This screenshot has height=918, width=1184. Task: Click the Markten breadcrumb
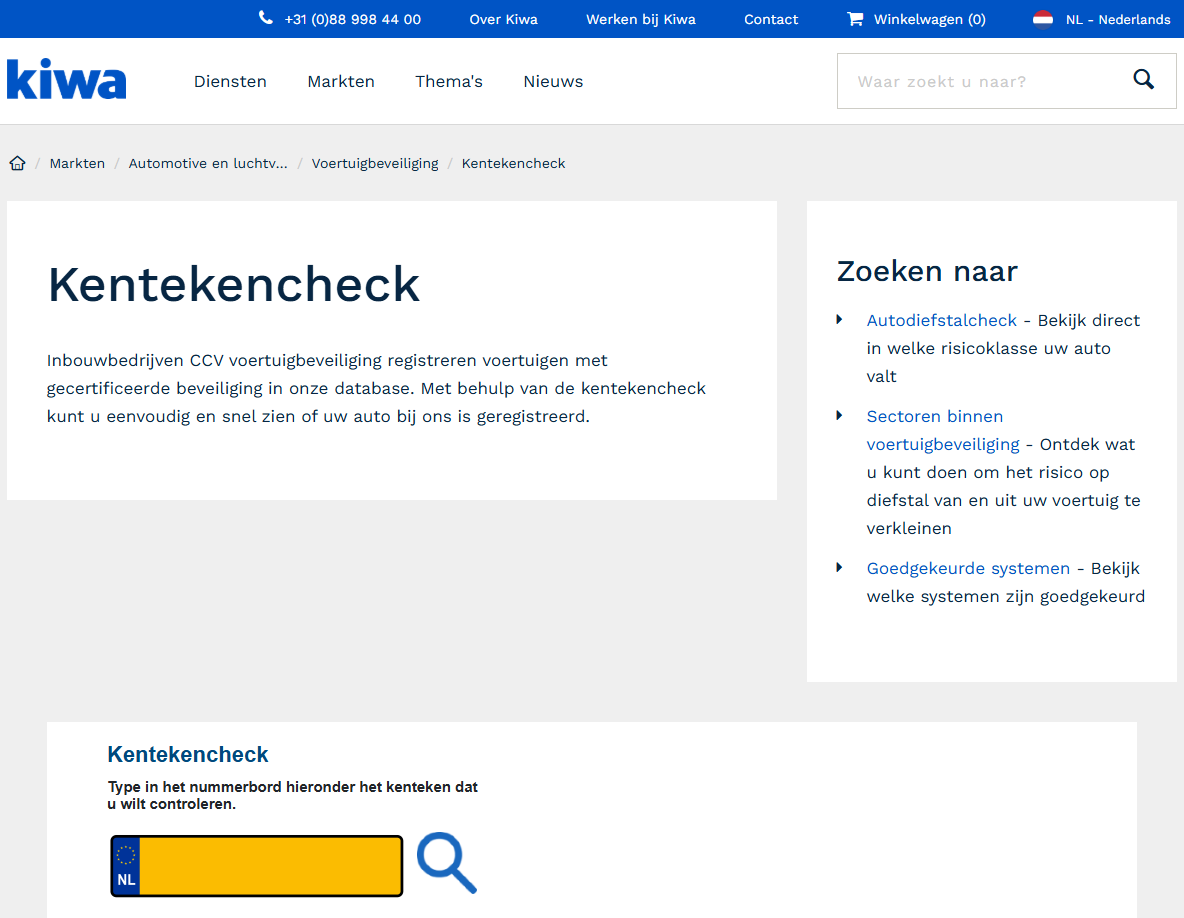77,163
